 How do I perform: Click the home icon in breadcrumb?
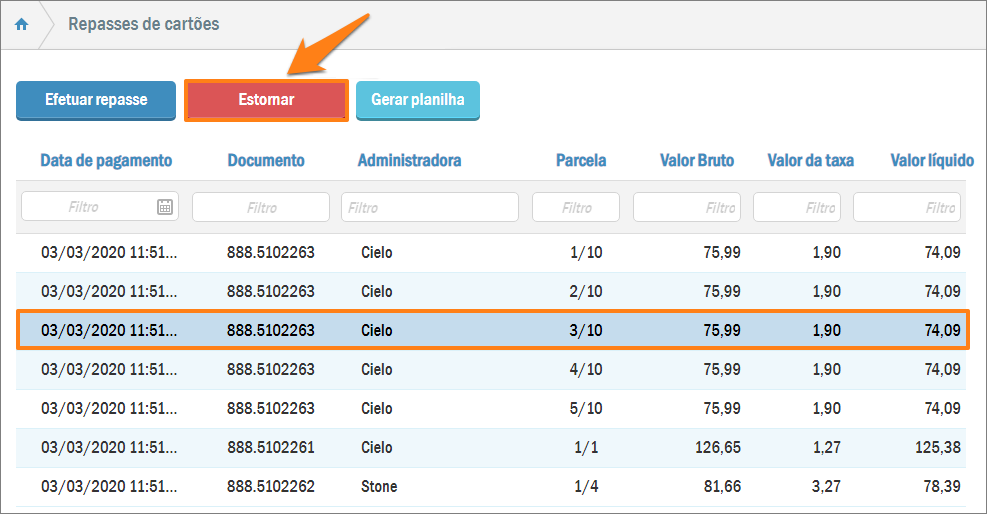tap(21, 24)
